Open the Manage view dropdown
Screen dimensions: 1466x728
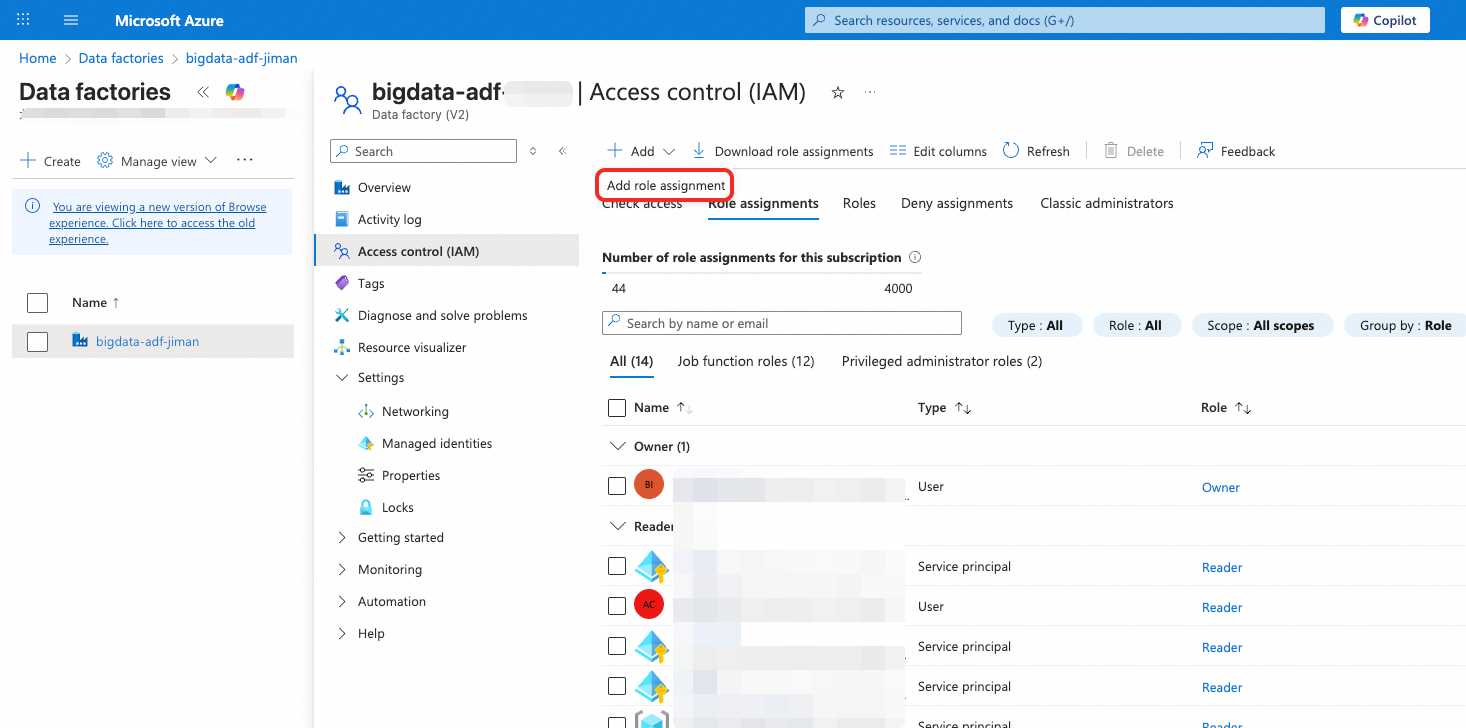coord(157,161)
